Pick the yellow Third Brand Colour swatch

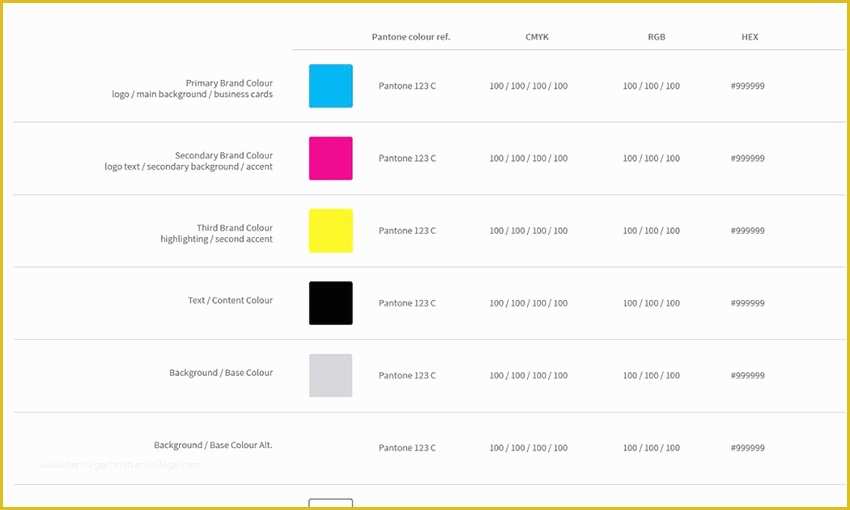pyautogui.click(x=331, y=231)
